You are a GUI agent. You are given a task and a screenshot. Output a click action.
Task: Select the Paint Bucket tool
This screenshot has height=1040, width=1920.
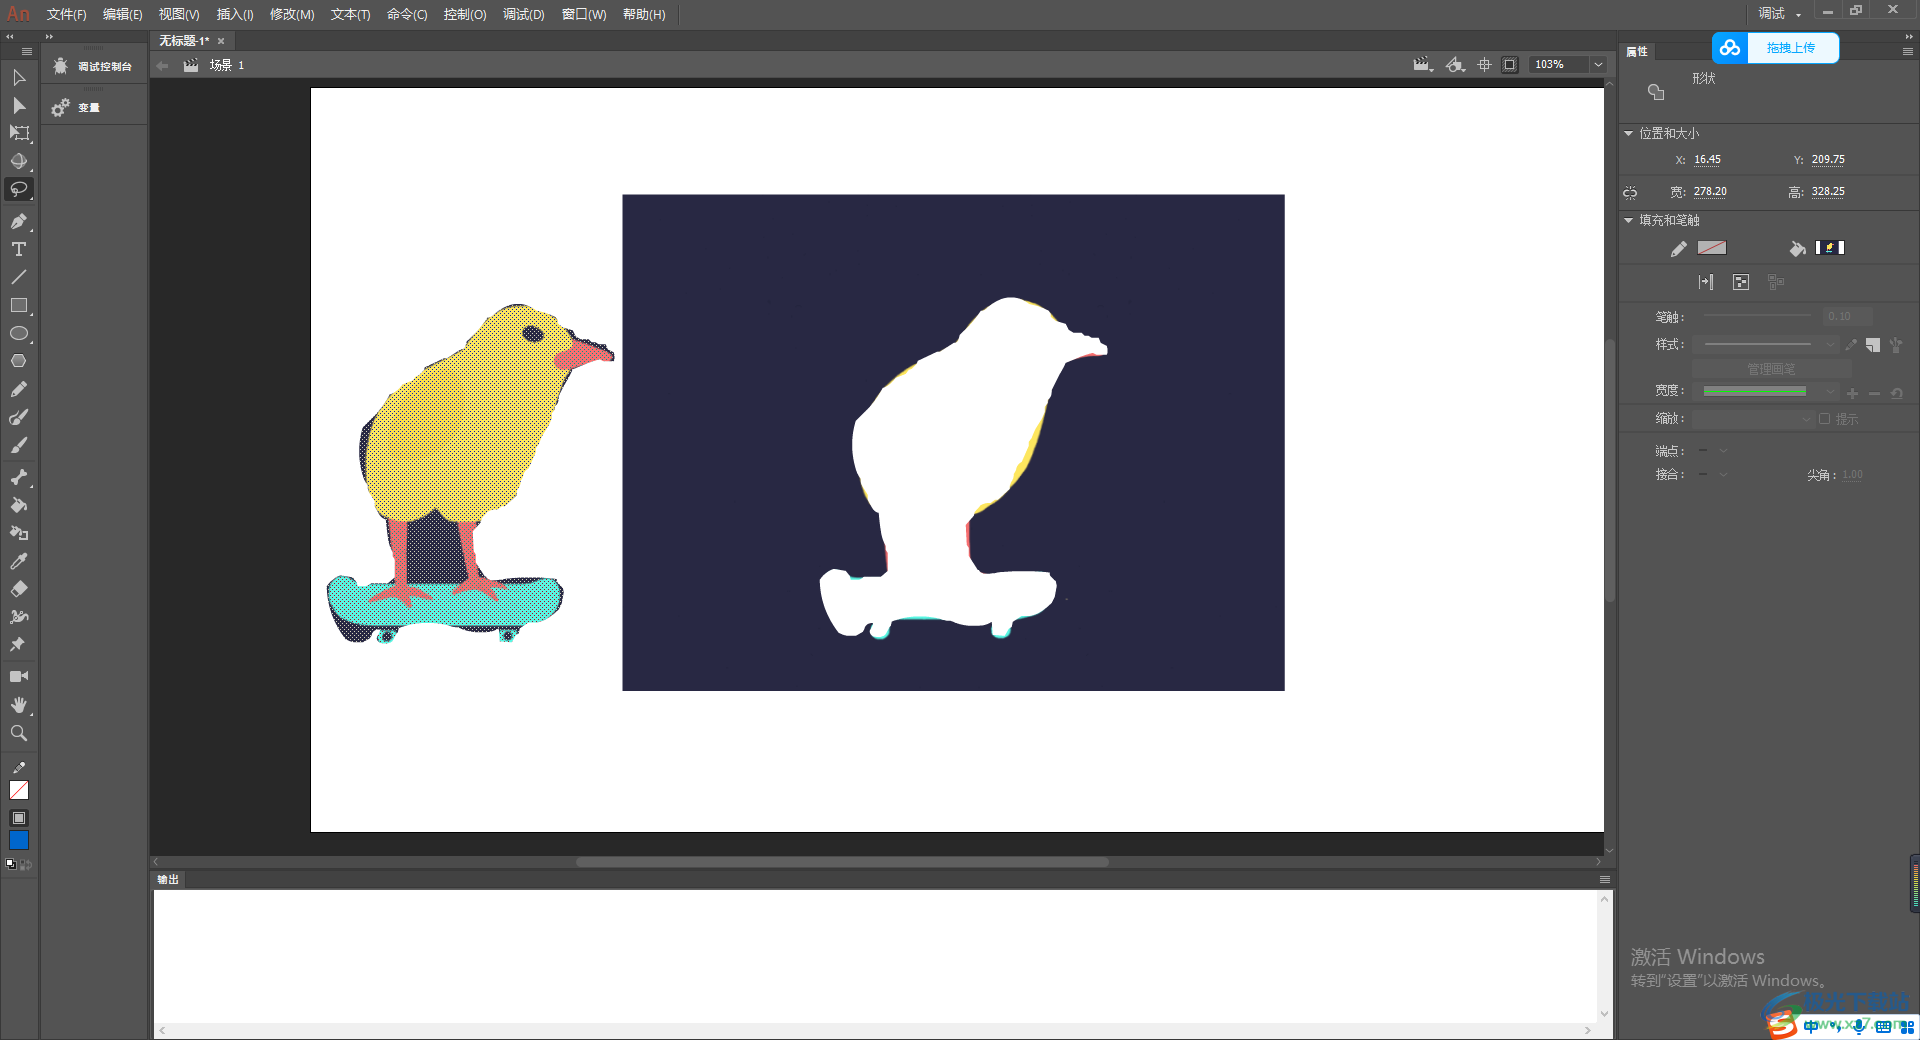(19, 505)
